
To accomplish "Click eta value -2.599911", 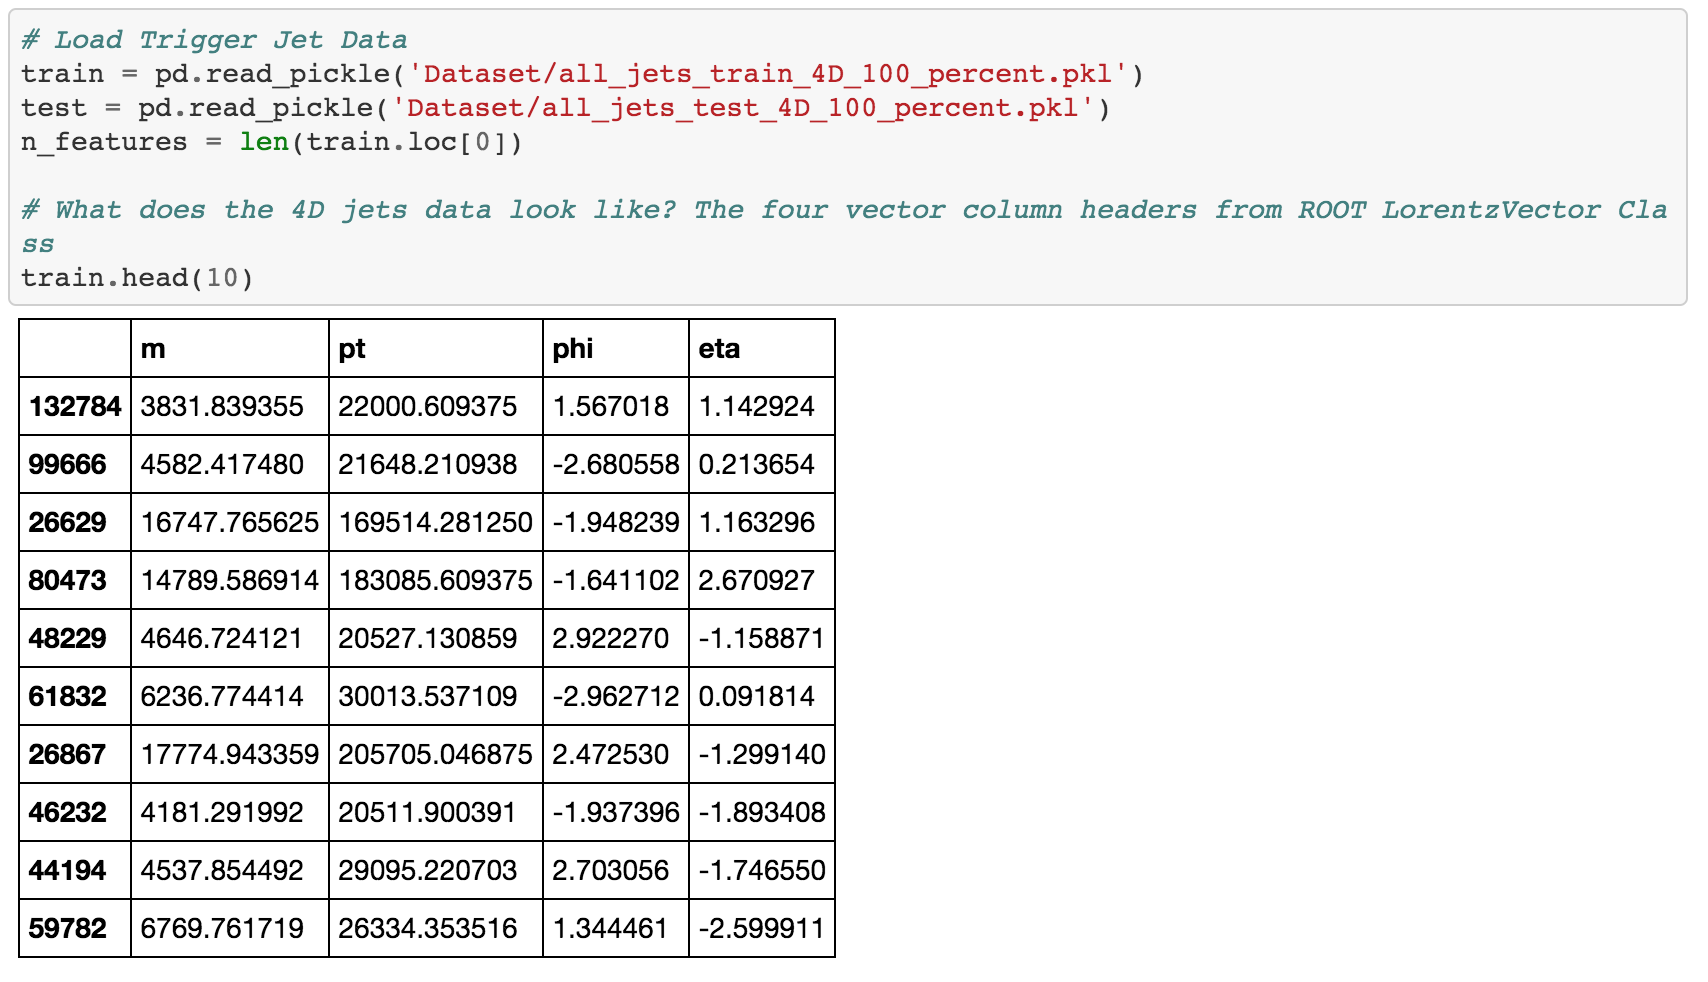I will [762, 928].
